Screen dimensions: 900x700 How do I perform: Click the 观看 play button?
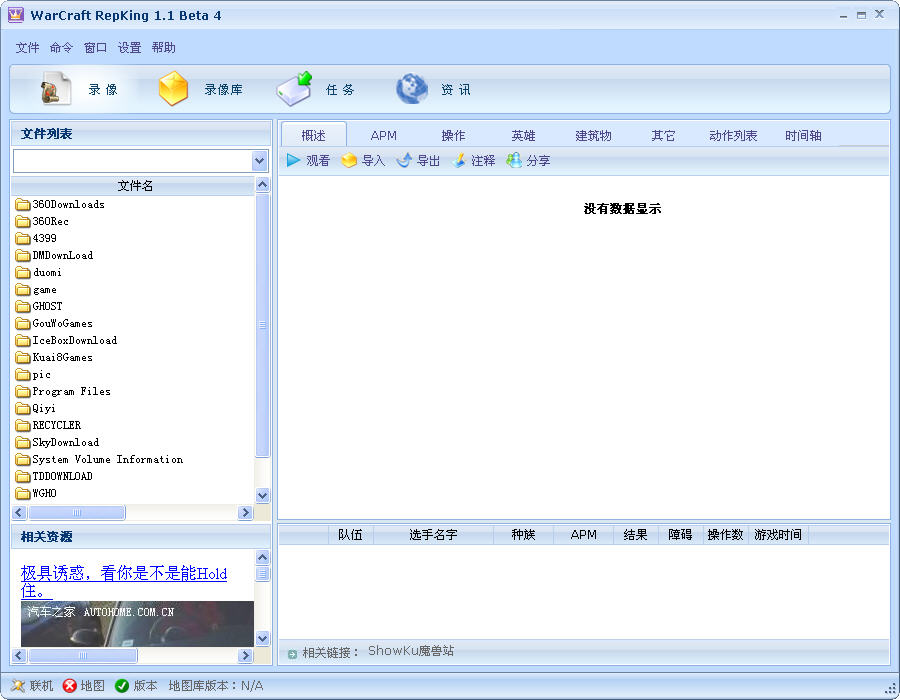click(293, 160)
